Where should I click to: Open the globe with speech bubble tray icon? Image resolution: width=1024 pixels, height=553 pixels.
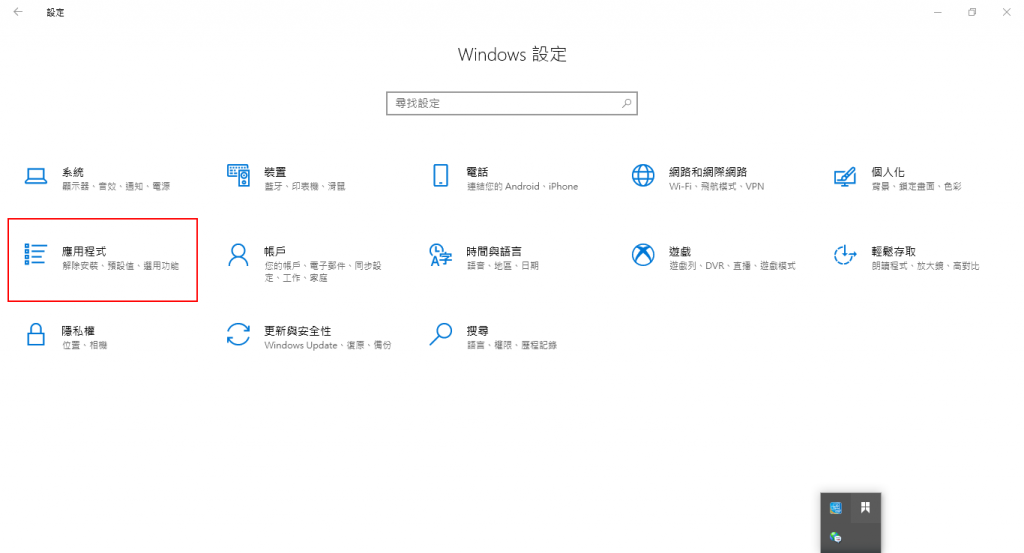tap(835, 537)
